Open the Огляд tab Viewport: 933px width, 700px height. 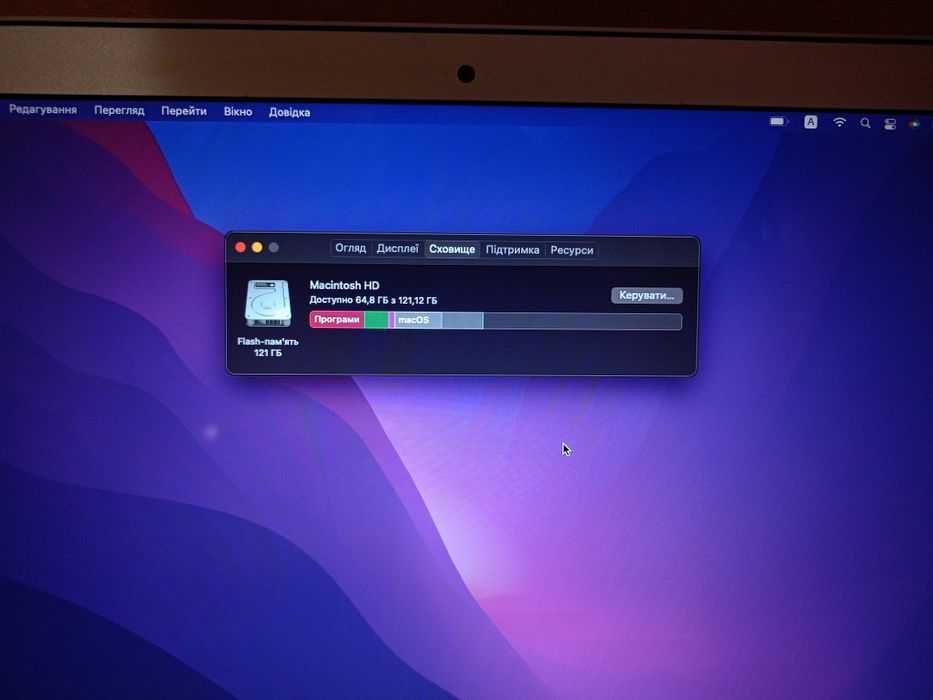[x=350, y=248]
